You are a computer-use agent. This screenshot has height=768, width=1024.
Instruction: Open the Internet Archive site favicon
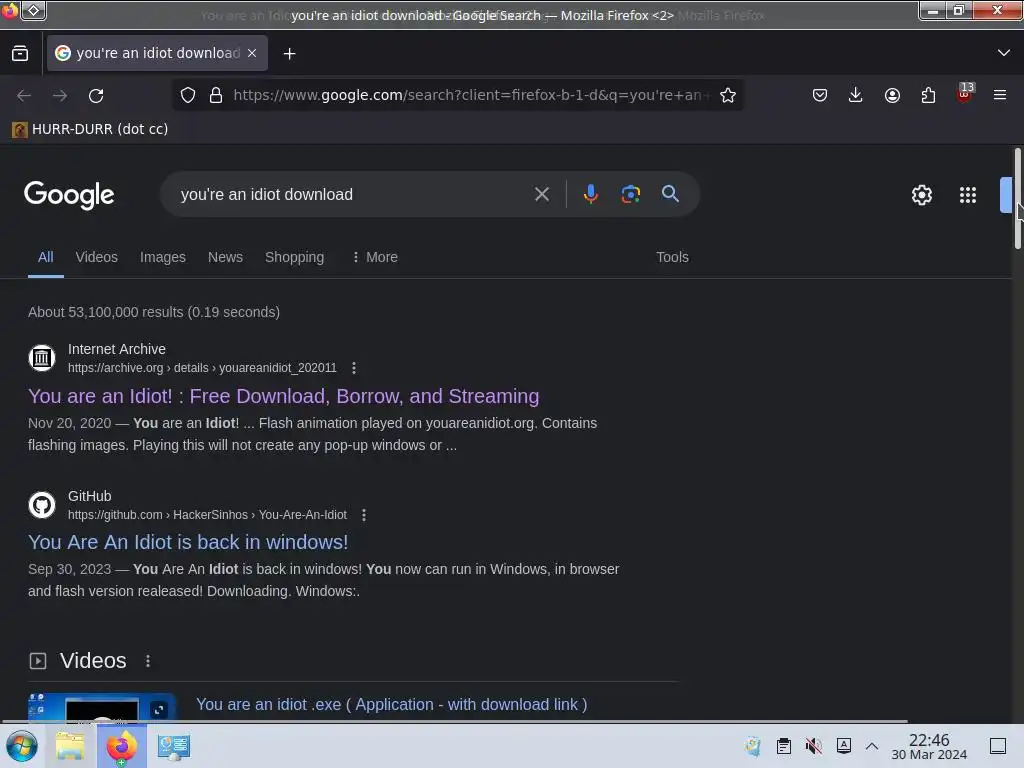[x=42, y=358]
